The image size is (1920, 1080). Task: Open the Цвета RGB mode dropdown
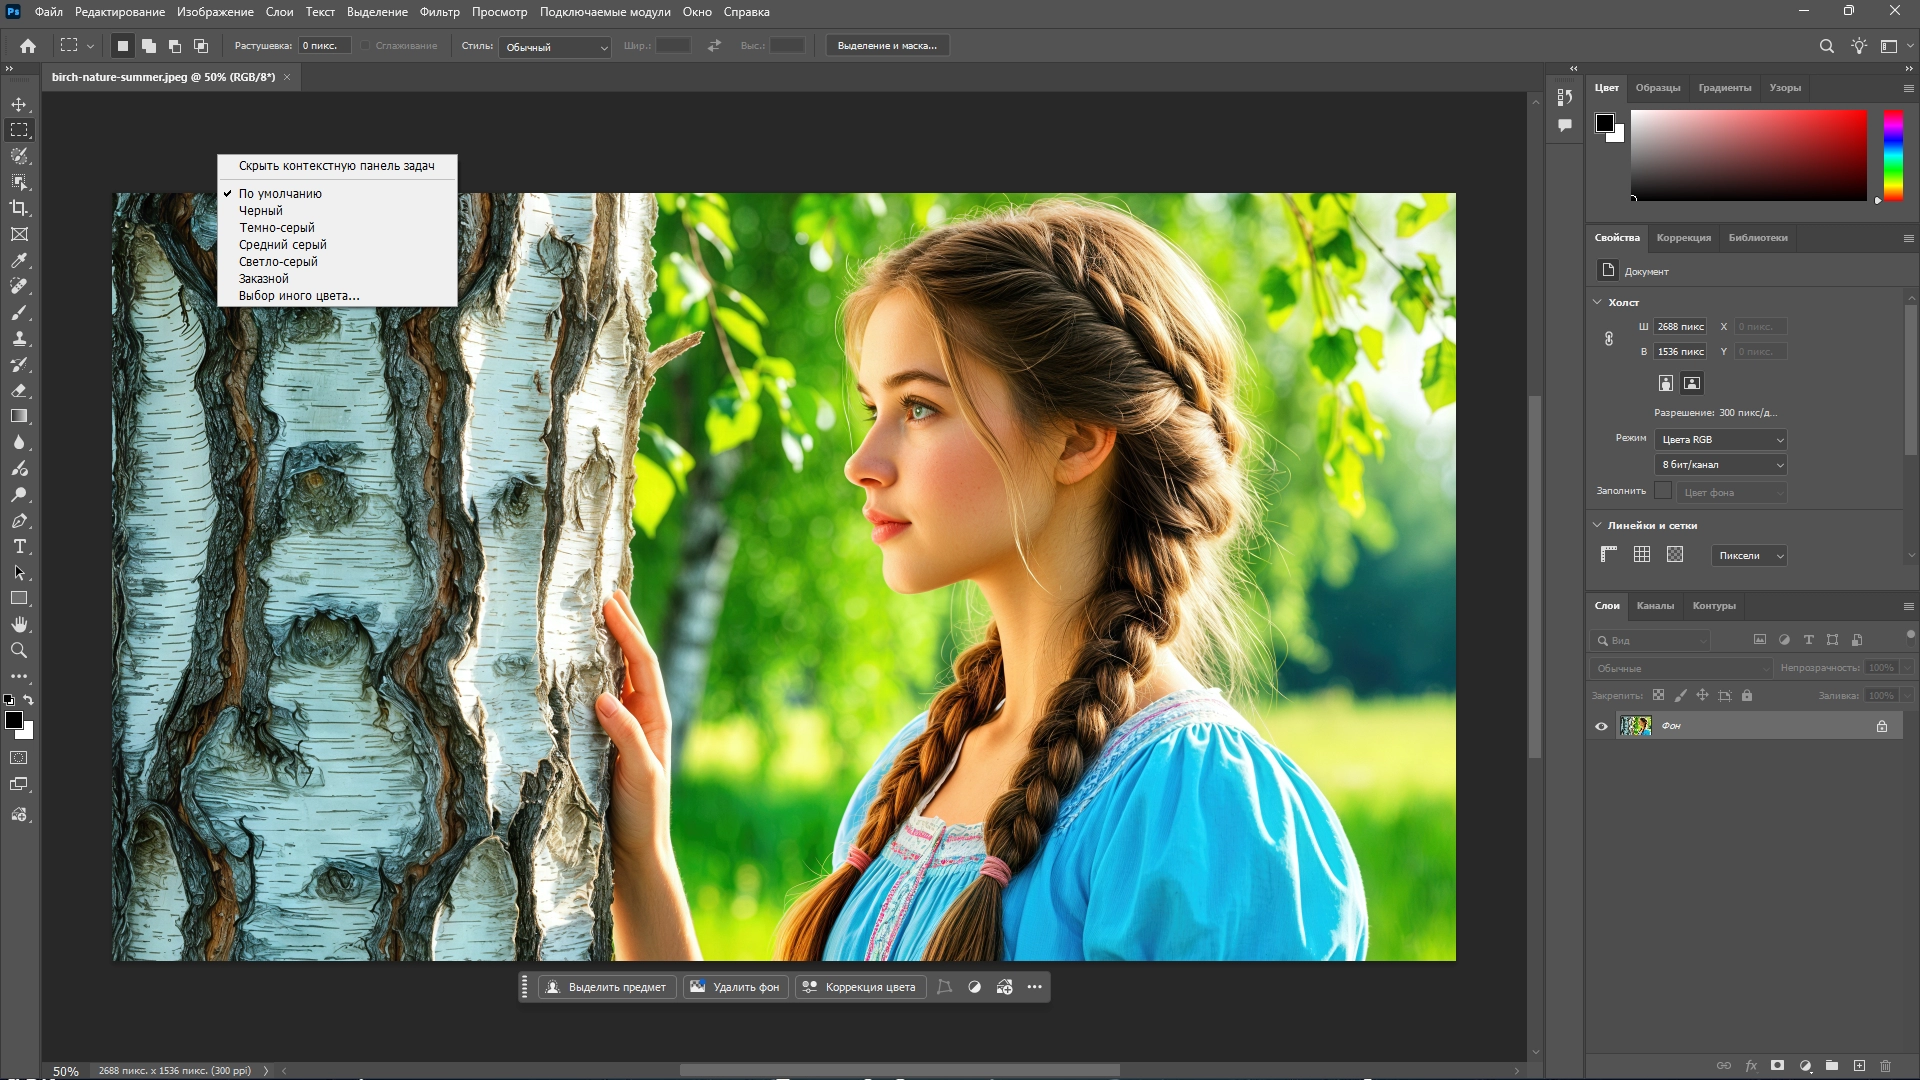click(1721, 440)
